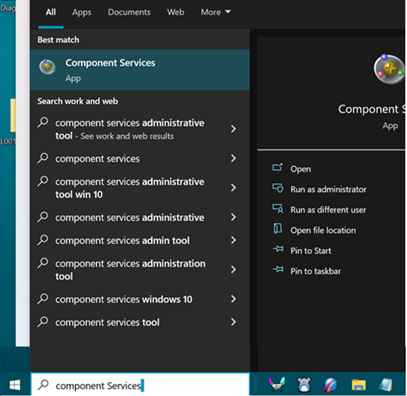The width and height of the screenshot is (407, 396).
Task: Switch to the Web tab
Action: 176,12
